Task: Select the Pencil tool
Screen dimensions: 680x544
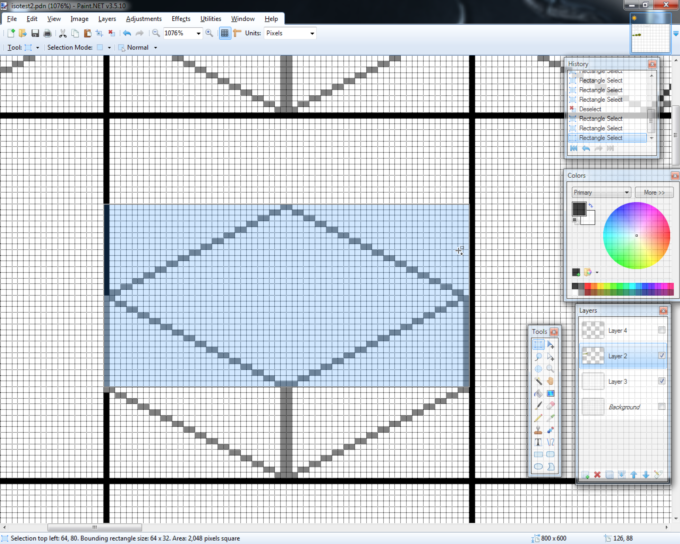Action: click(538, 418)
